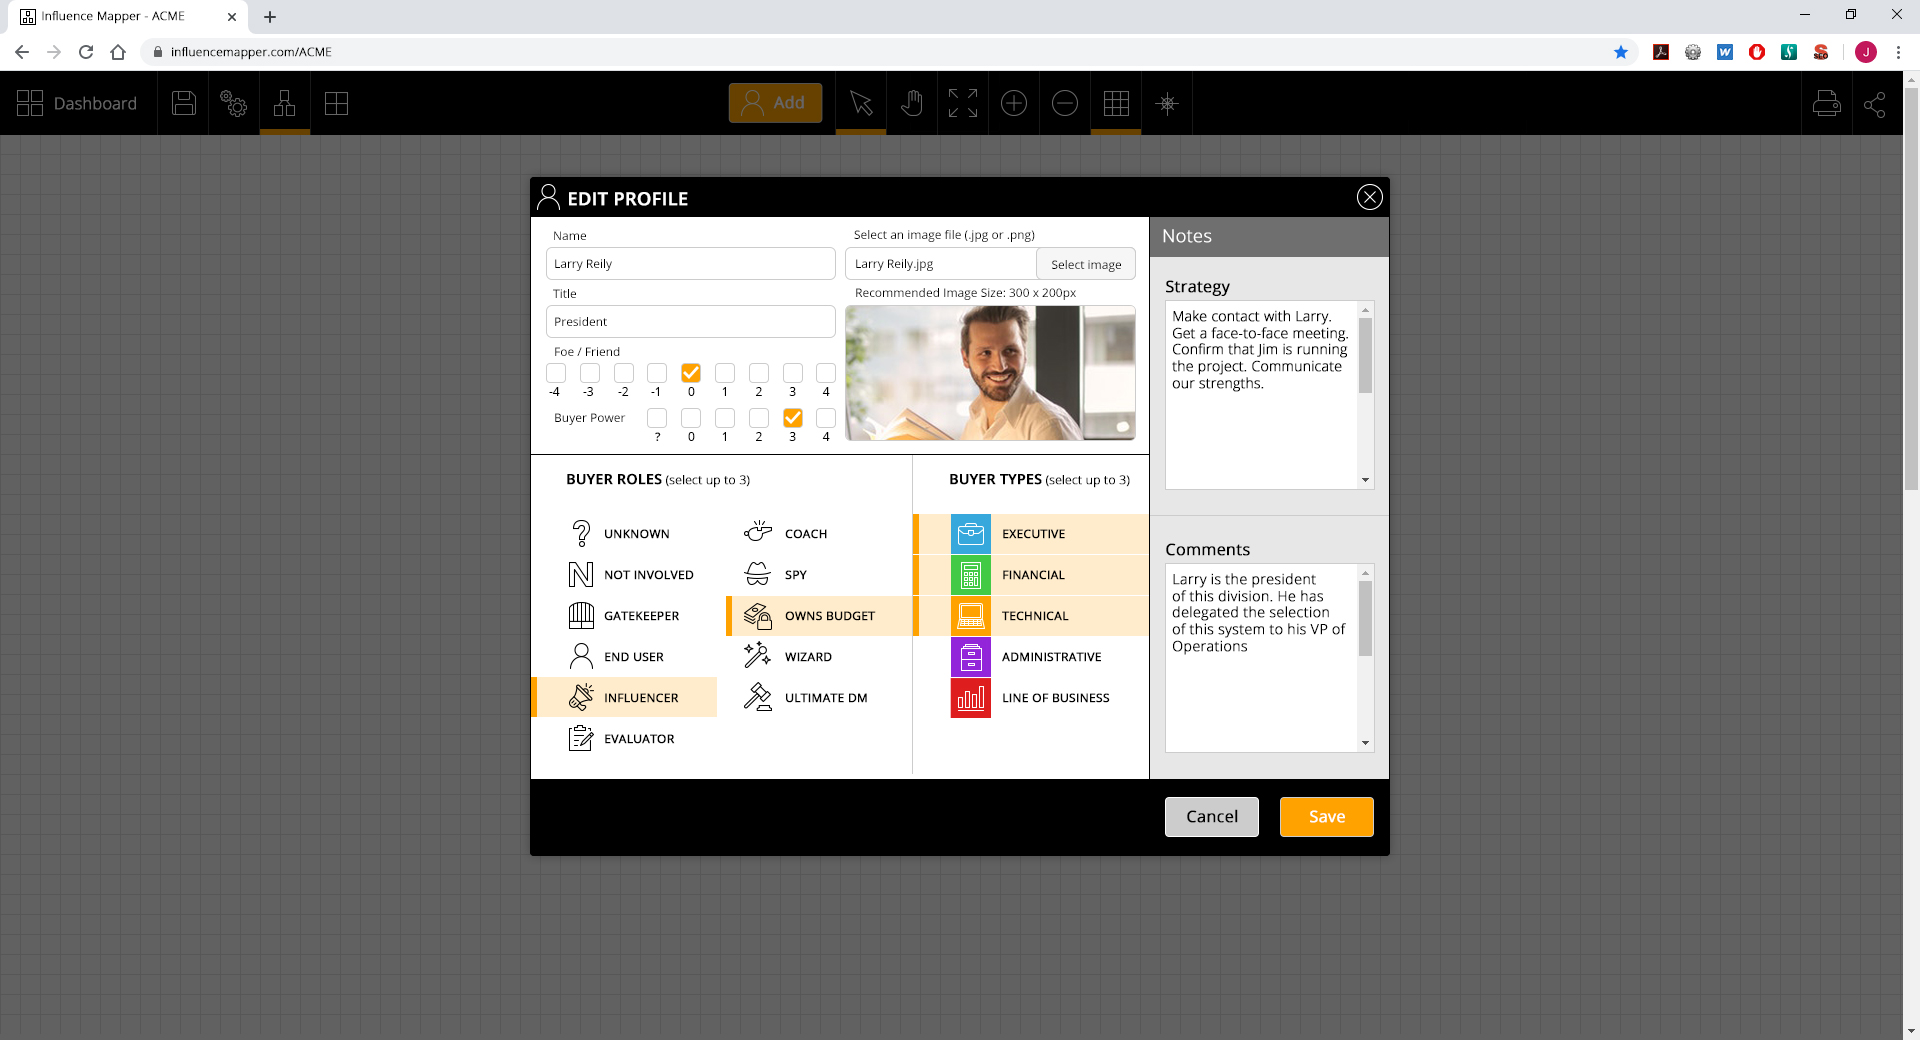Image resolution: width=1920 pixels, height=1040 pixels.
Task: Click the Select image button
Action: (1085, 264)
